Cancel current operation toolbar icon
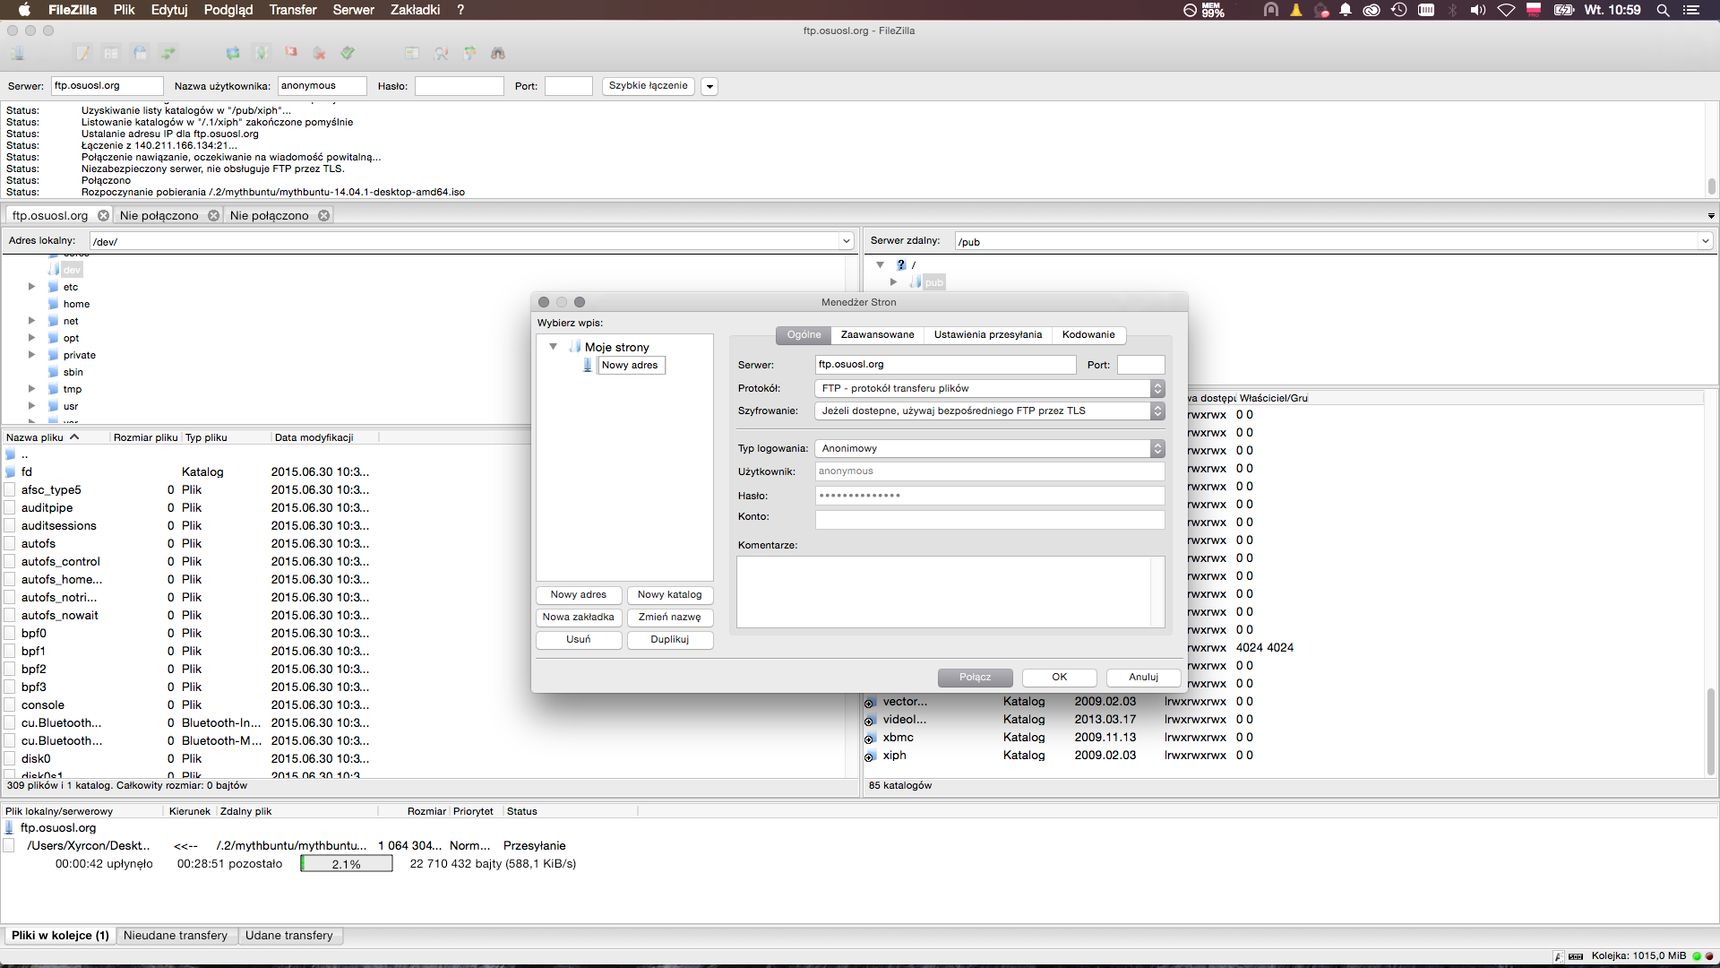This screenshot has height=968, width=1720. tap(291, 53)
